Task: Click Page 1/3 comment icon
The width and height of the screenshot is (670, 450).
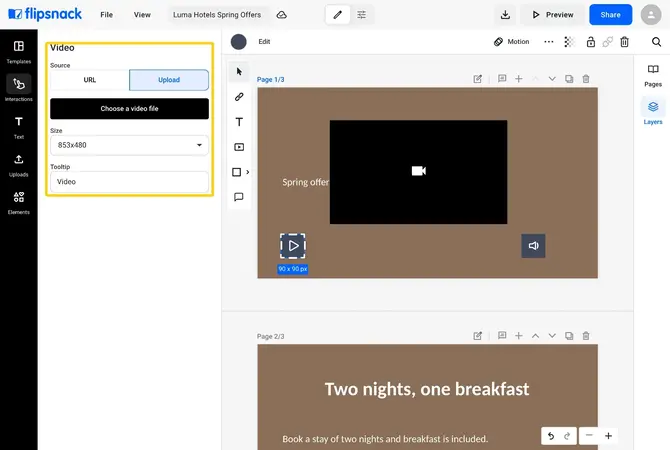Action: tap(502, 79)
